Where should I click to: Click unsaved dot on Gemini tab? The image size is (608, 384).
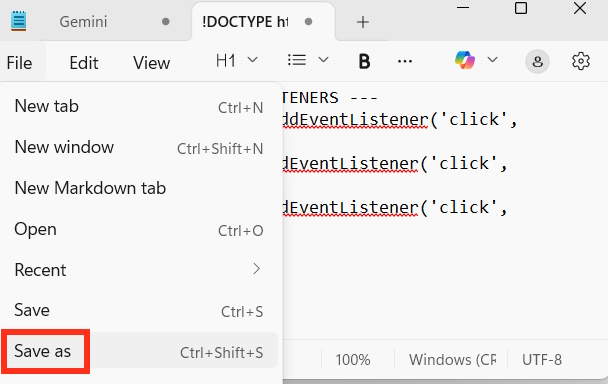coord(166,22)
